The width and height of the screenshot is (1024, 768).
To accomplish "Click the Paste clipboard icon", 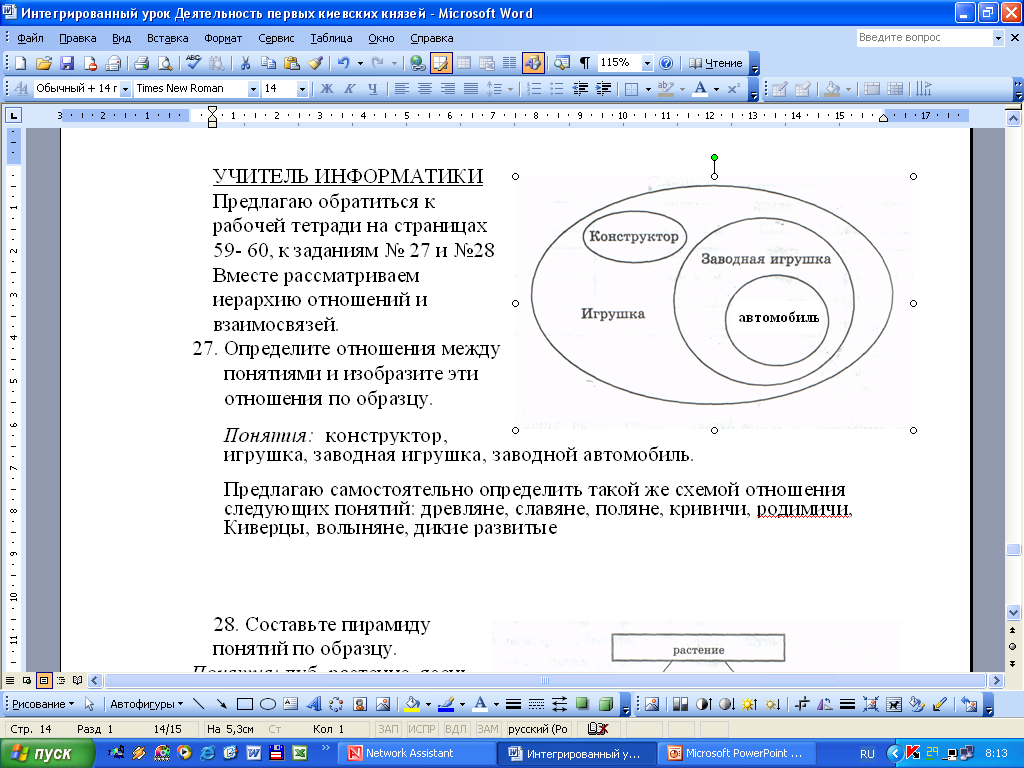I will (x=292, y=63).
